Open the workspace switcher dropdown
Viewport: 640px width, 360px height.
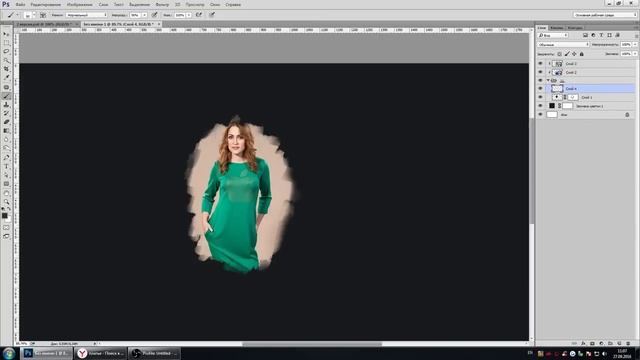605,15
